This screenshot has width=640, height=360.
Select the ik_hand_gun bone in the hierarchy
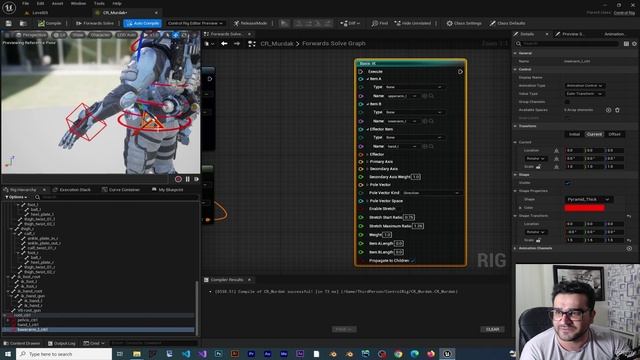click(x=33, y=296)
